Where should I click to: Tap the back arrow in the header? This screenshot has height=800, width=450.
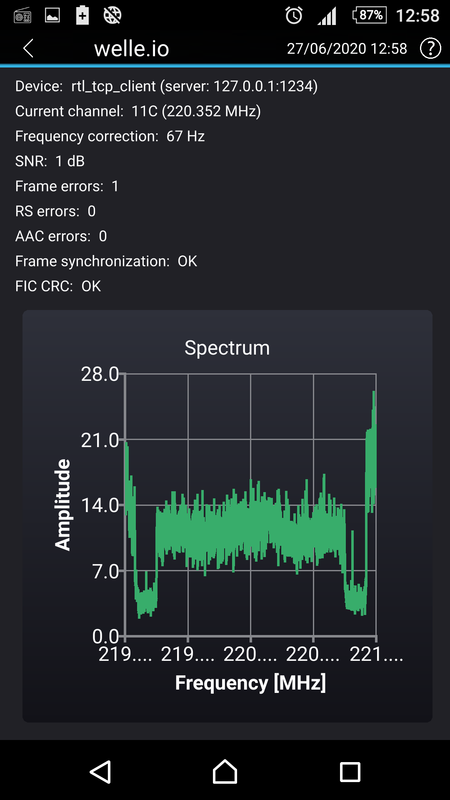[28, 49]
